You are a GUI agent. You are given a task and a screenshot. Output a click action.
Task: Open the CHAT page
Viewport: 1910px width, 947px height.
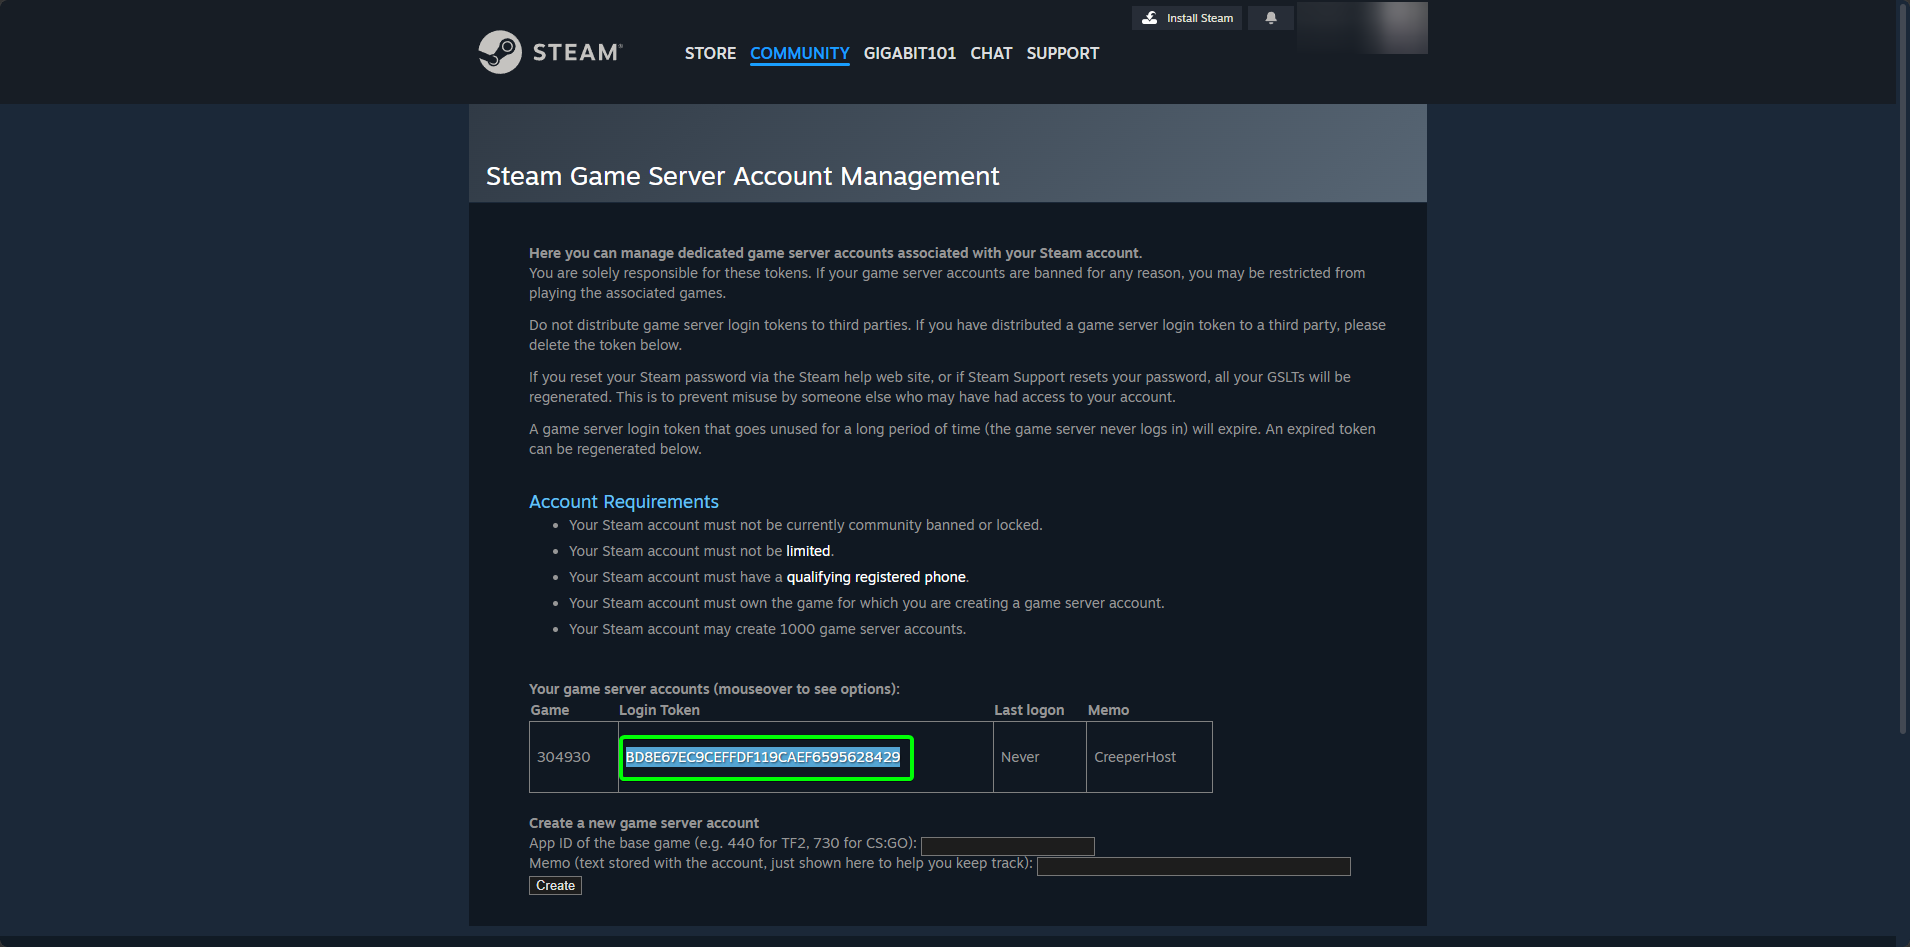point(990,53)
